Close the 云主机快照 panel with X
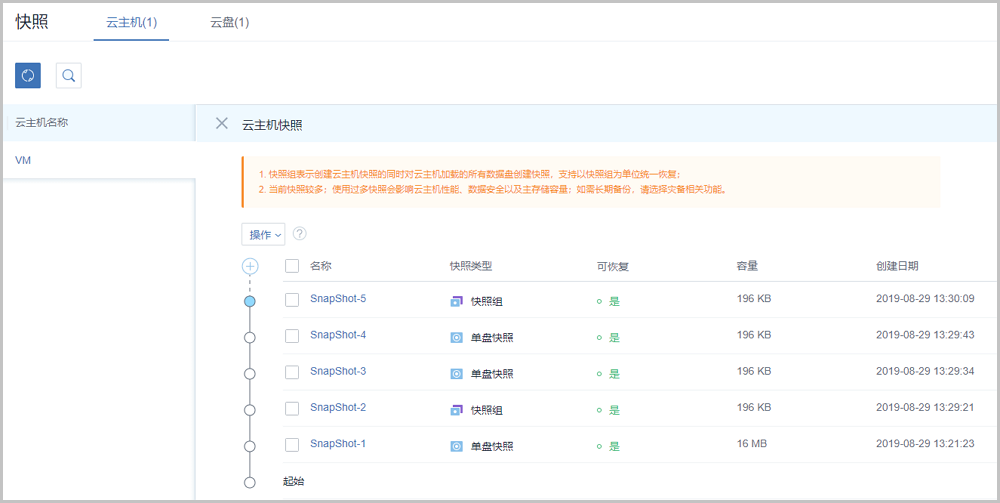1000x503 pixels. click(x=222, y=123)
